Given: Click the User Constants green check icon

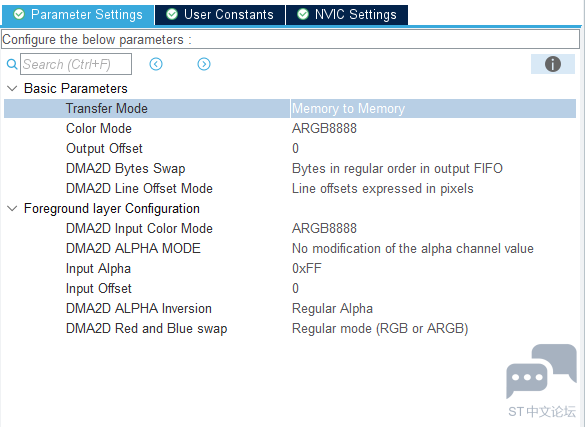Looking at the screenshot, I should (x=172, y=15).
